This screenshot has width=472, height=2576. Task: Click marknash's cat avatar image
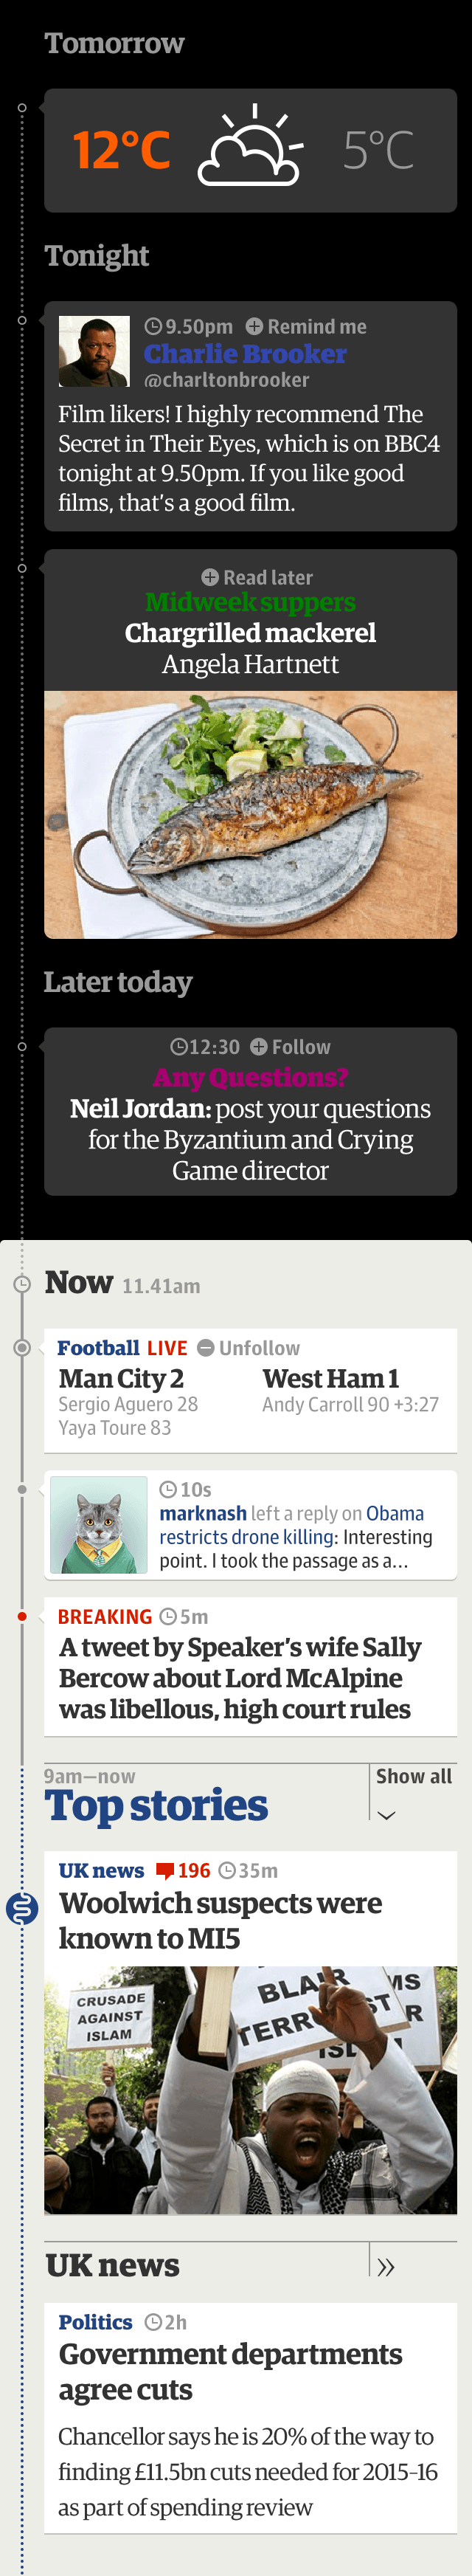98,1525
